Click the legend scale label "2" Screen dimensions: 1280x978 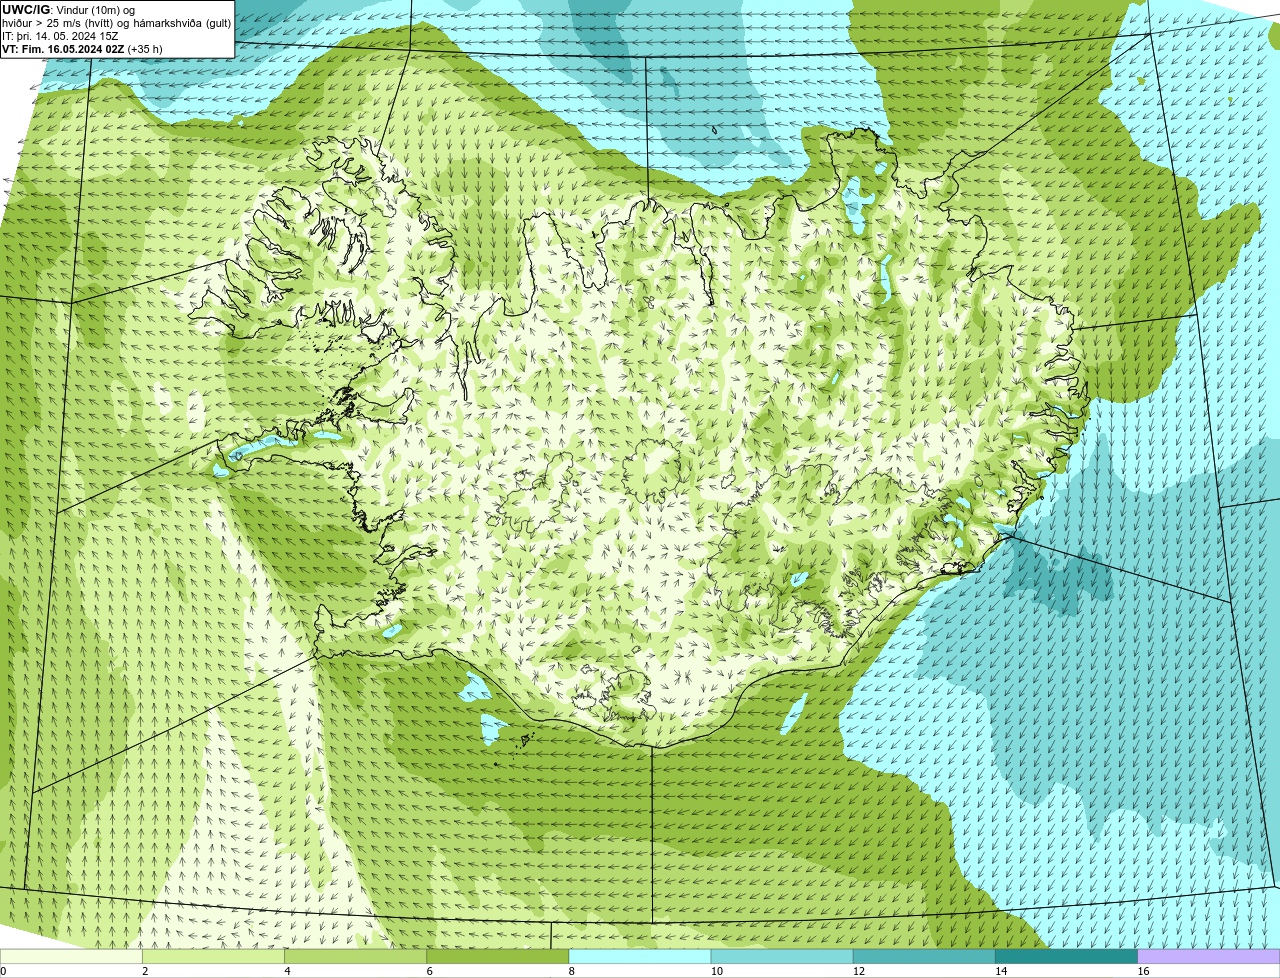(x=145, y=971)
